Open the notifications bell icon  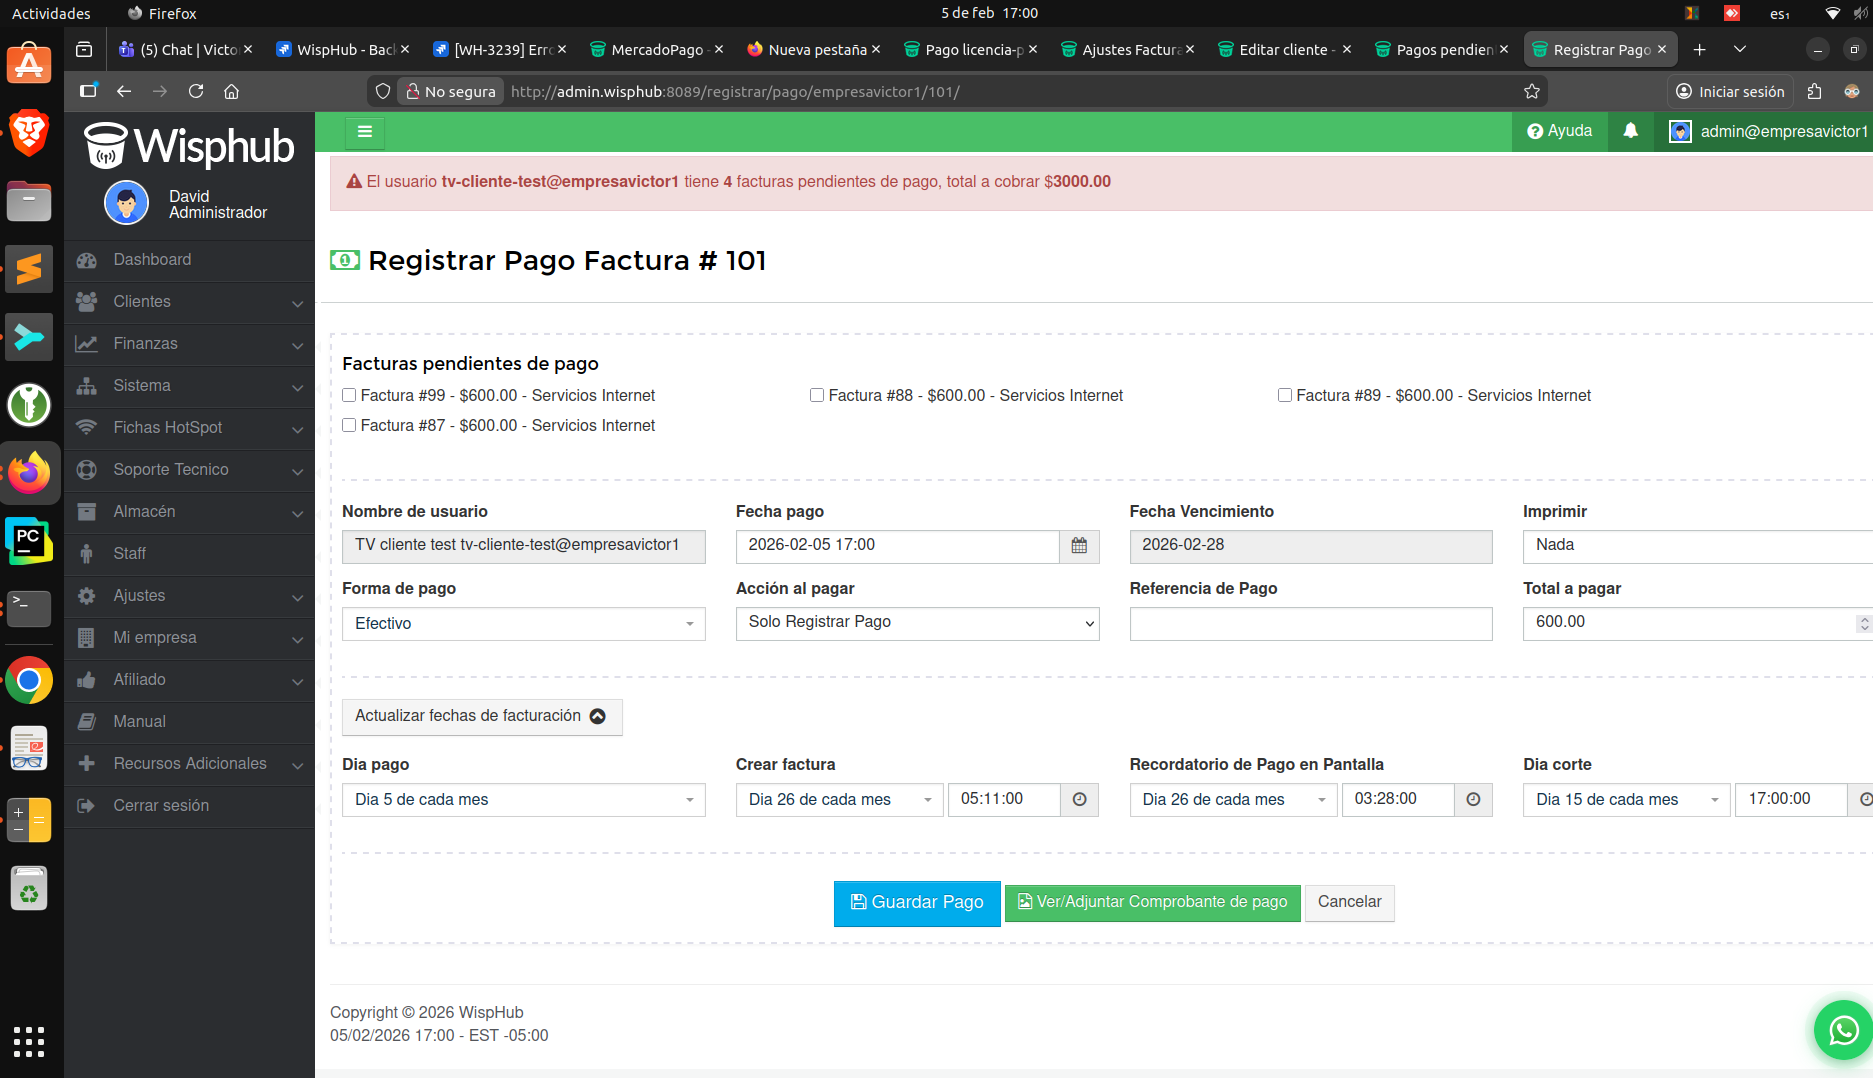point(1630,131)
